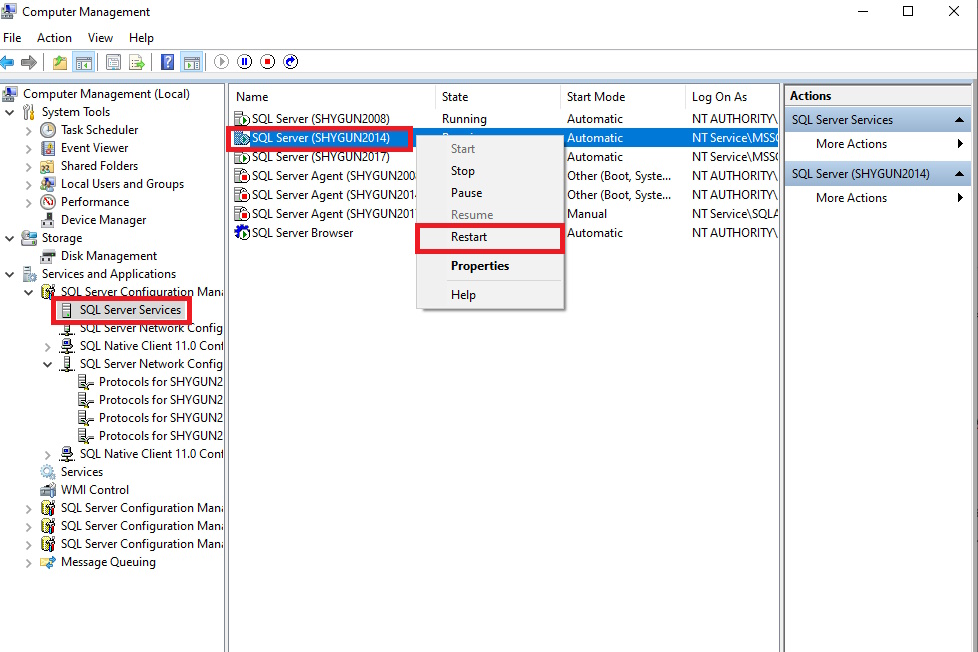Select the Disk Management icon in tree
This screenshot has height=652, width=978.
tap(47, 256)
